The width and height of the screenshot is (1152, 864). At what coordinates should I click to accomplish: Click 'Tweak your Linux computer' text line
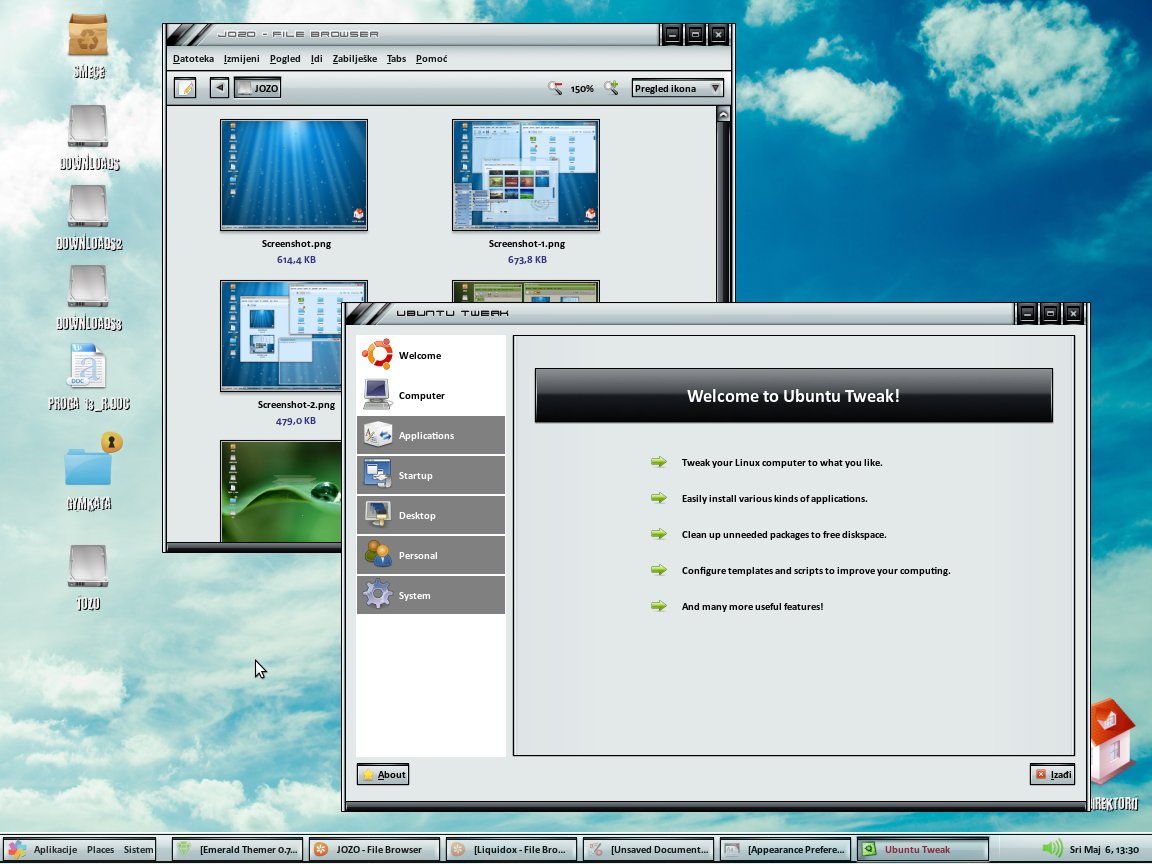782,463
